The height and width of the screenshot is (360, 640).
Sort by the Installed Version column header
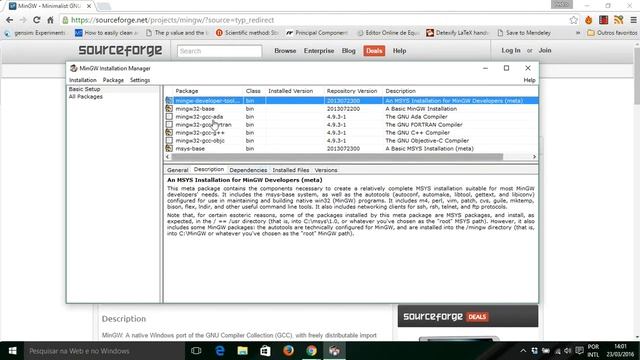tap(291, 91)
